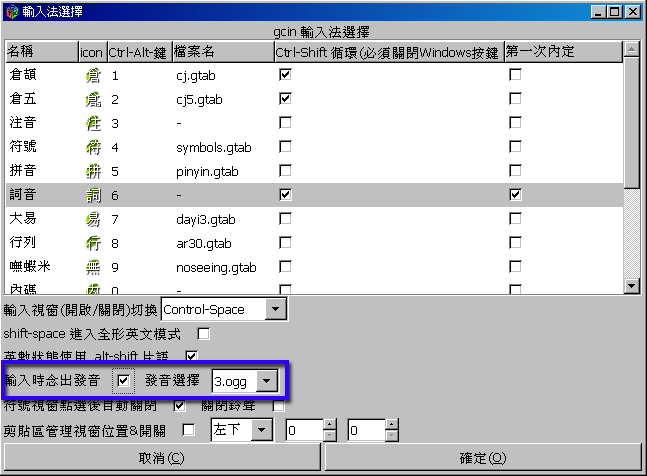
Task: Disable Ctrl-Shift cycling for cj.gtab
Action: tap(285, 75)
